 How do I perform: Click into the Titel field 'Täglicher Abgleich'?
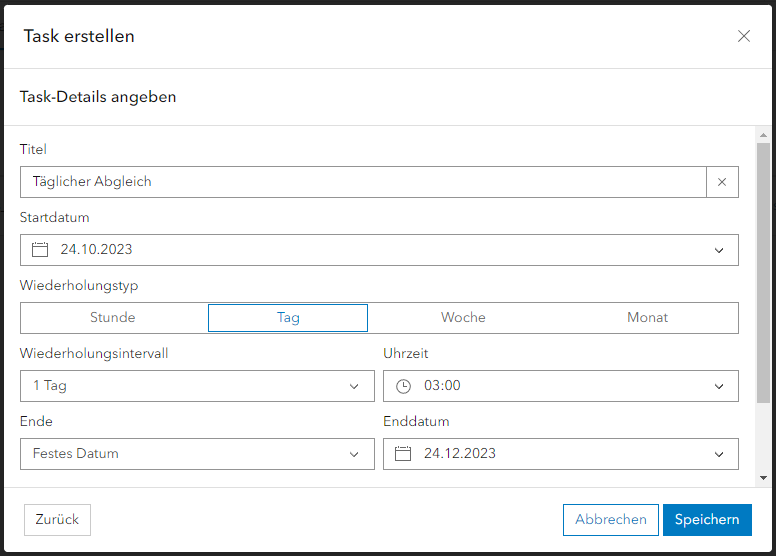pos(363,182)
